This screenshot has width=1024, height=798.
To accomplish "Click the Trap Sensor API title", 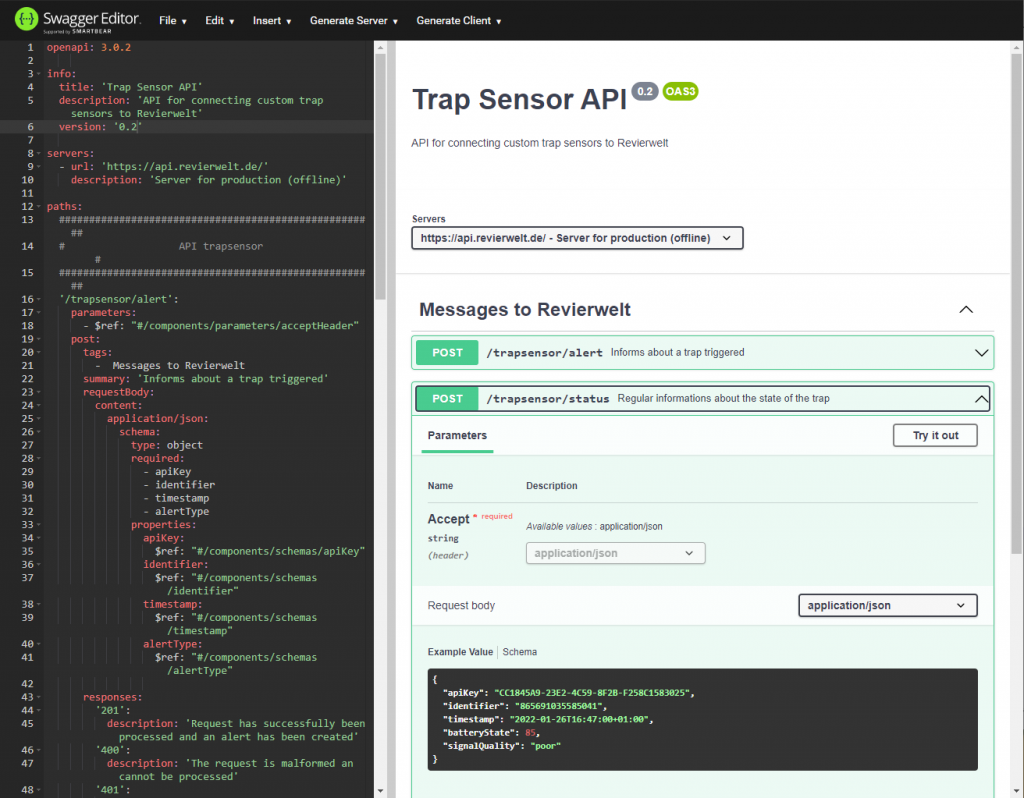I will (519, 99).
